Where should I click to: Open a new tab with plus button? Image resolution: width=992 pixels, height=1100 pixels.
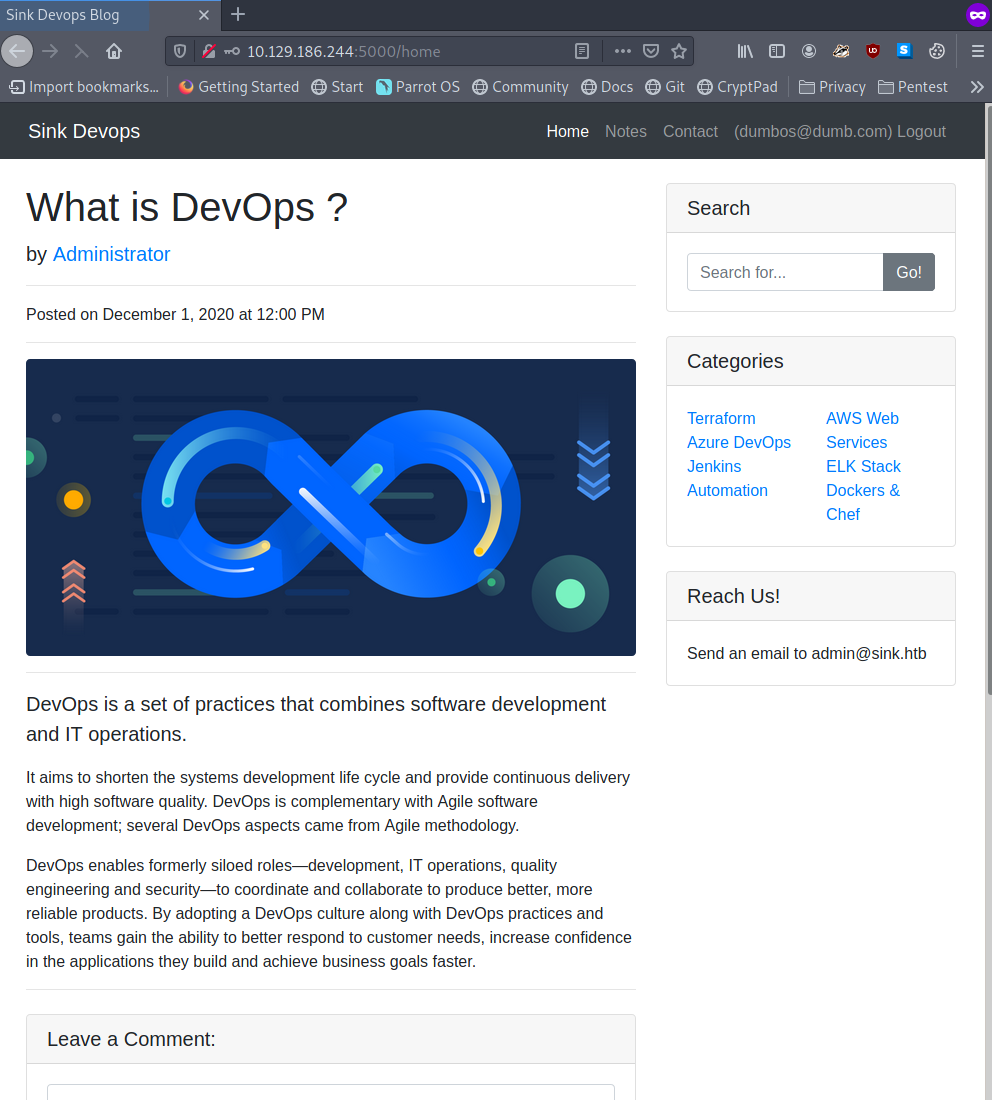pos(238,14)
